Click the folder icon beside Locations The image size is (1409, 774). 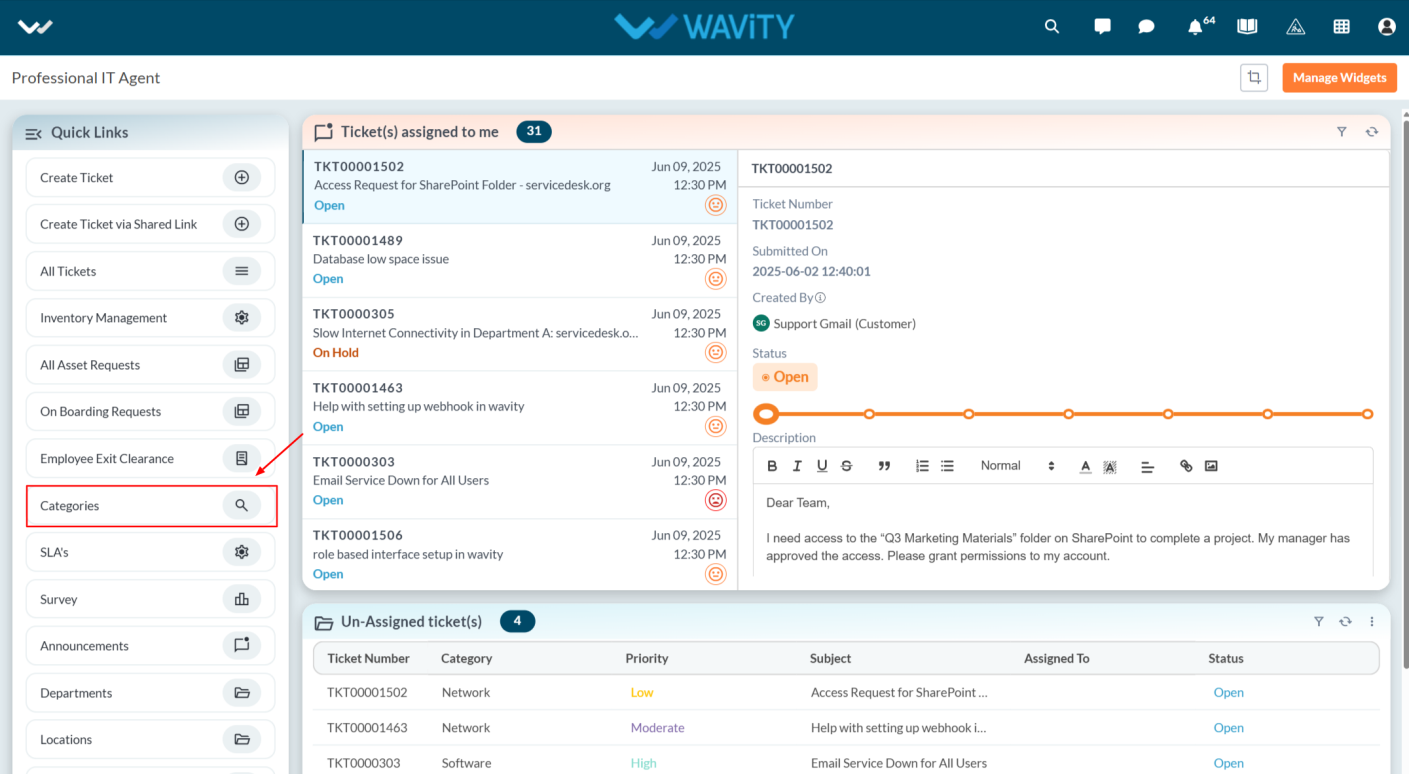coord(241,740)
